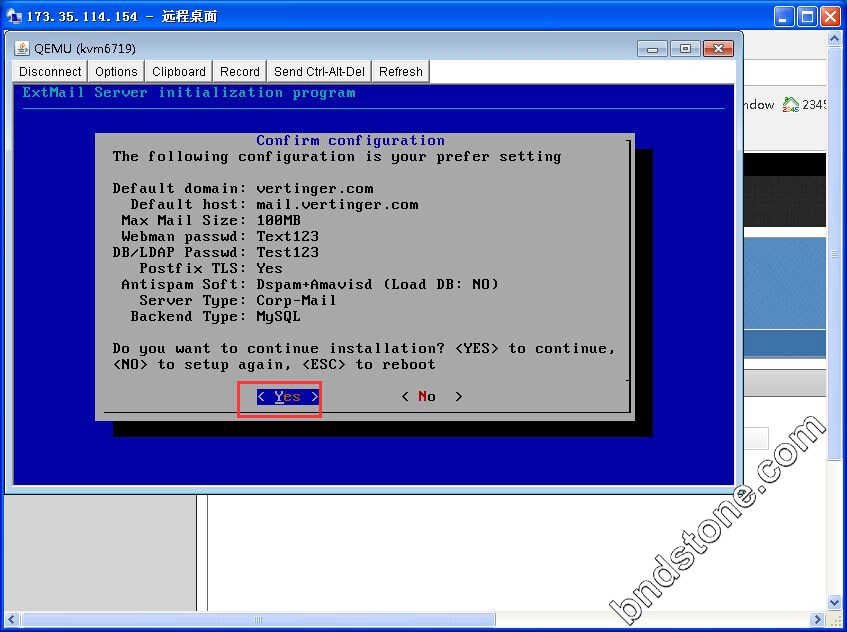
Task: Click the 'Dspam+Amavisd' antispam value
Action: pos(314,284)
